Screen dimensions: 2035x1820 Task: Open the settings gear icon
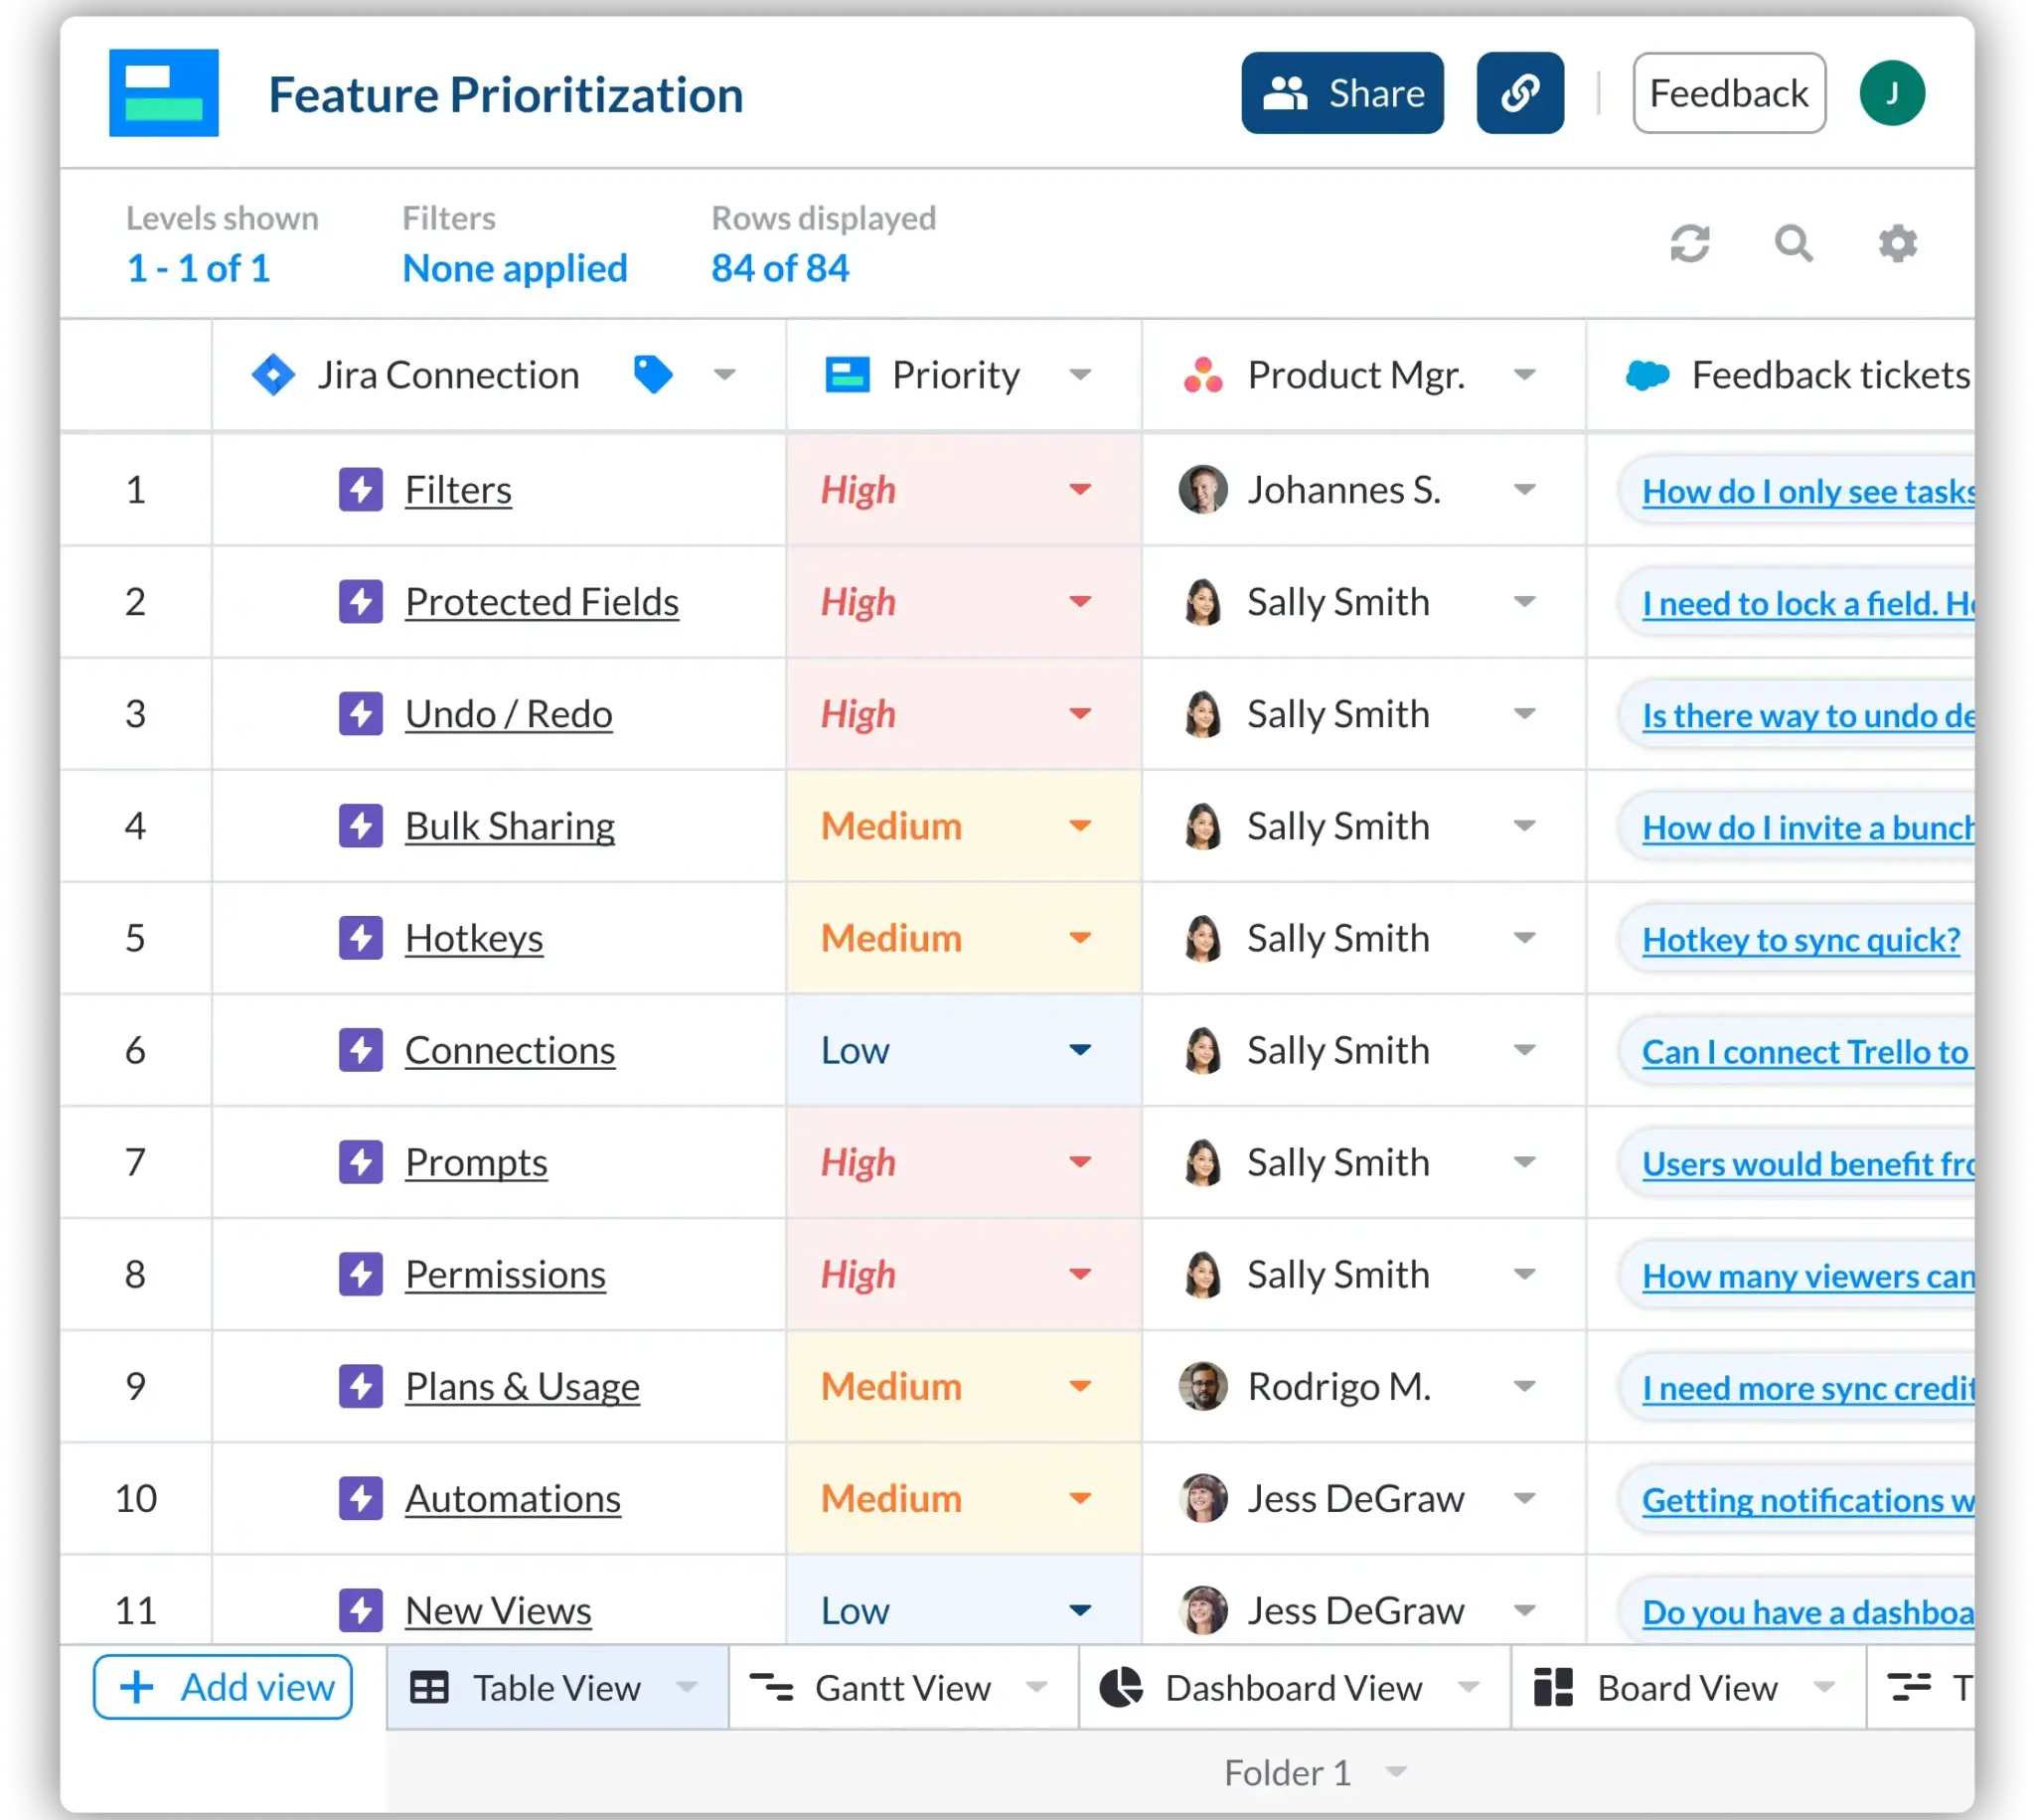coord(1896,244)
